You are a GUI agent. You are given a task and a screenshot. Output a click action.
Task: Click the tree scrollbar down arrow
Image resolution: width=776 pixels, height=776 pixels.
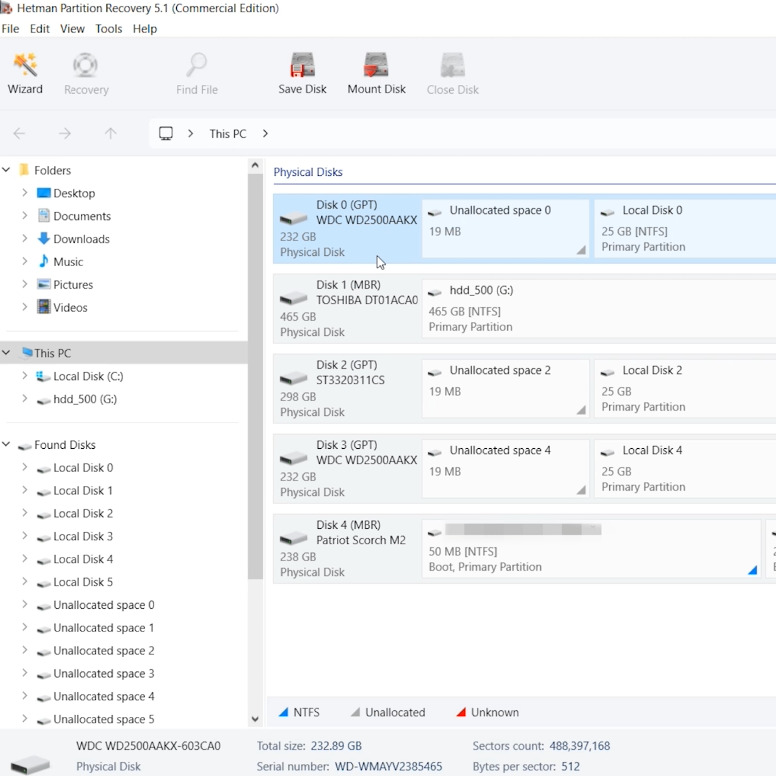point(255,720)
